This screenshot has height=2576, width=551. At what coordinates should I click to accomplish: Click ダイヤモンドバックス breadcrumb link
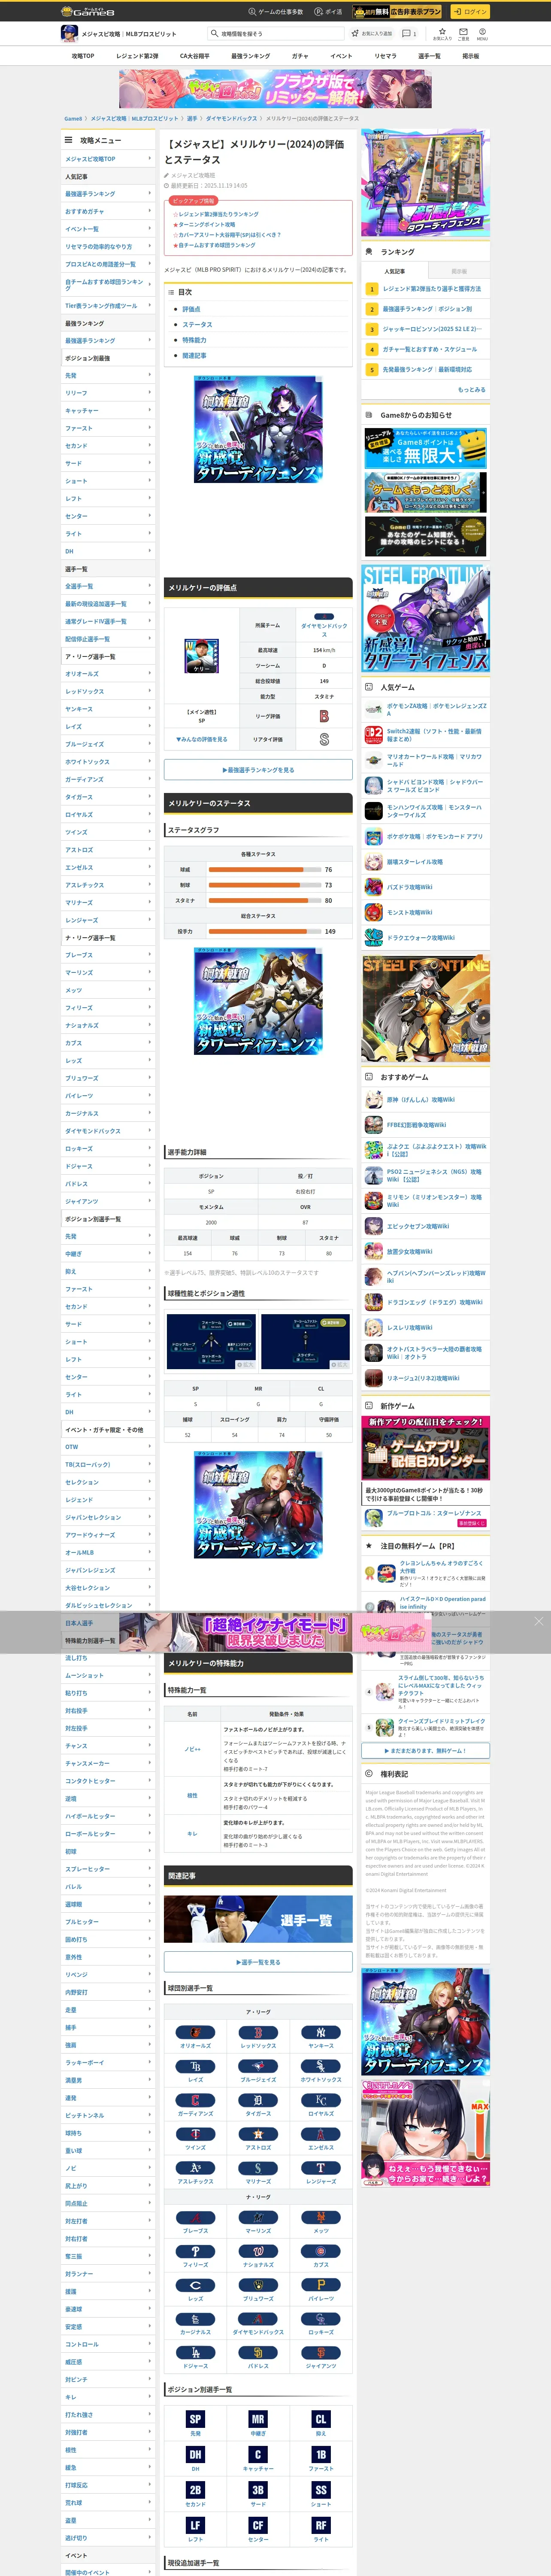coord(231,118)
